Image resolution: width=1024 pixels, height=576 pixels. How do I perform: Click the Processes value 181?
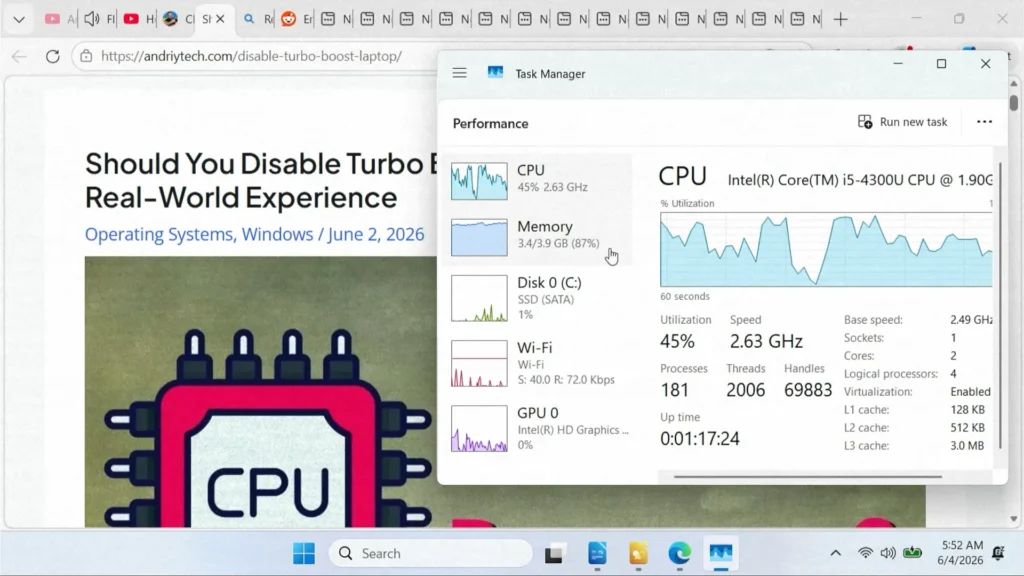pos(675,390)
